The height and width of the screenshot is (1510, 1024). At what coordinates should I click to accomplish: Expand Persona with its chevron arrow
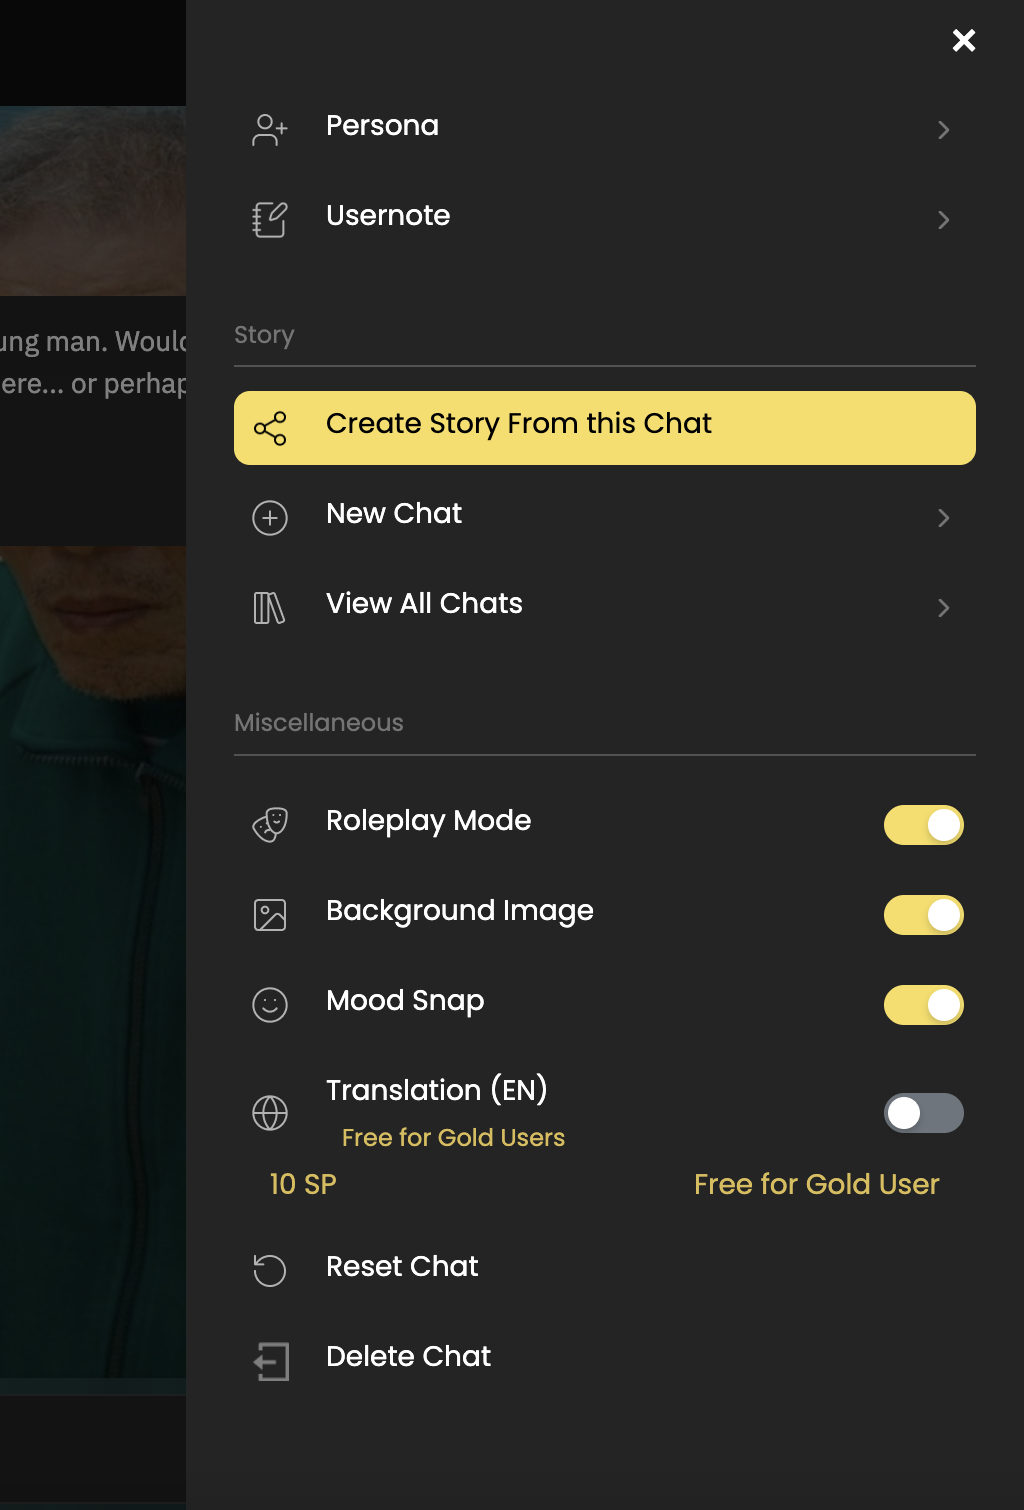click(943, 130)
